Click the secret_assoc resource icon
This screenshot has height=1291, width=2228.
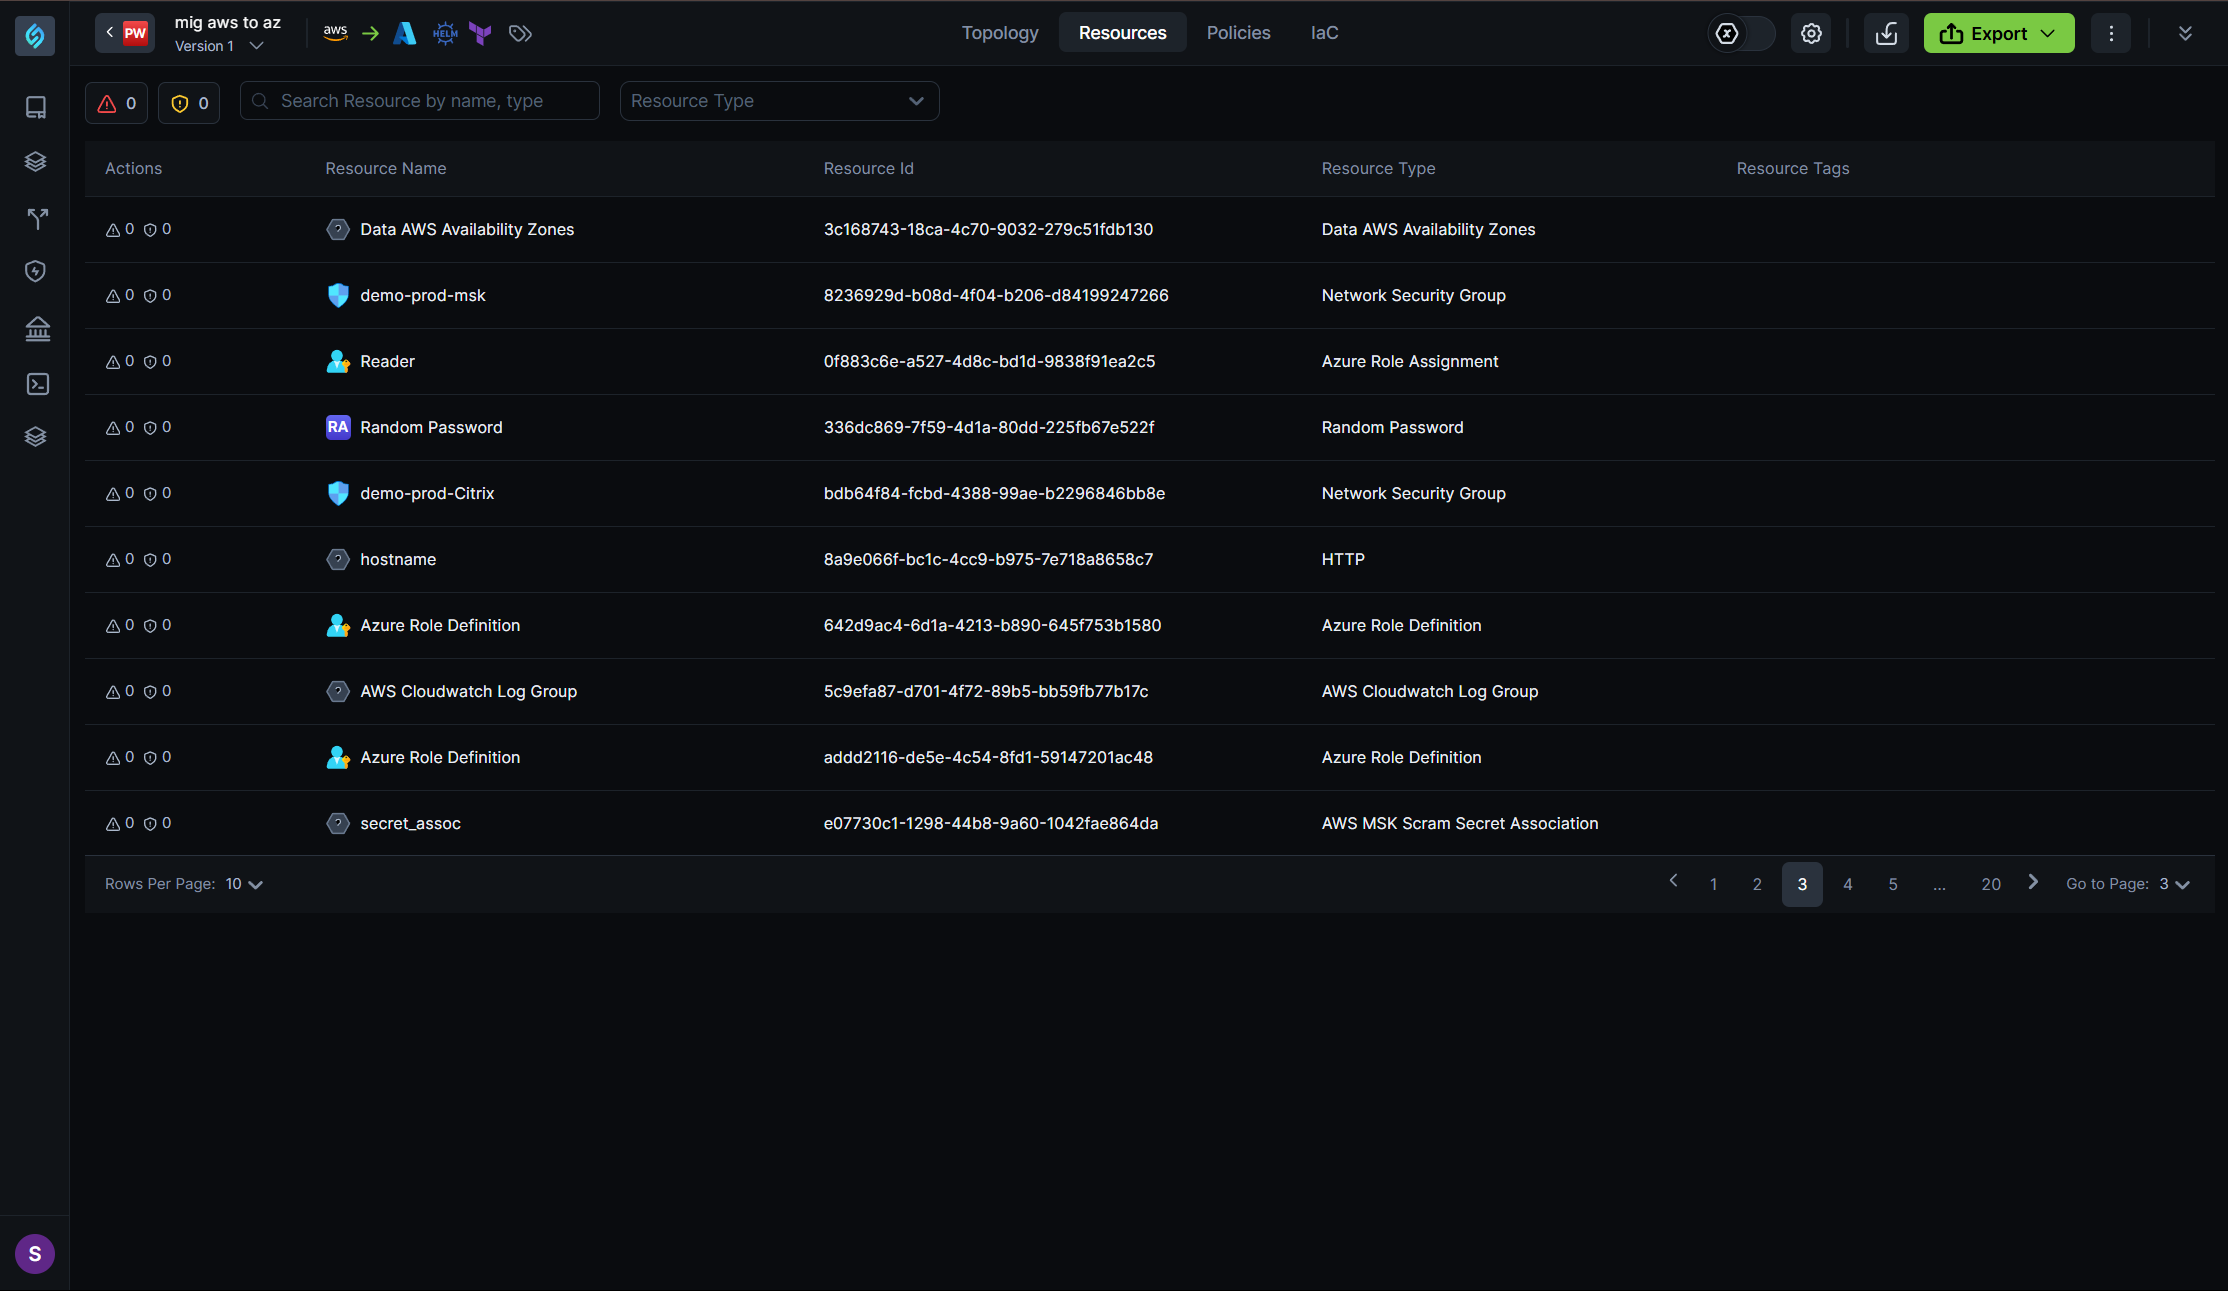click(x=338, y=823)
